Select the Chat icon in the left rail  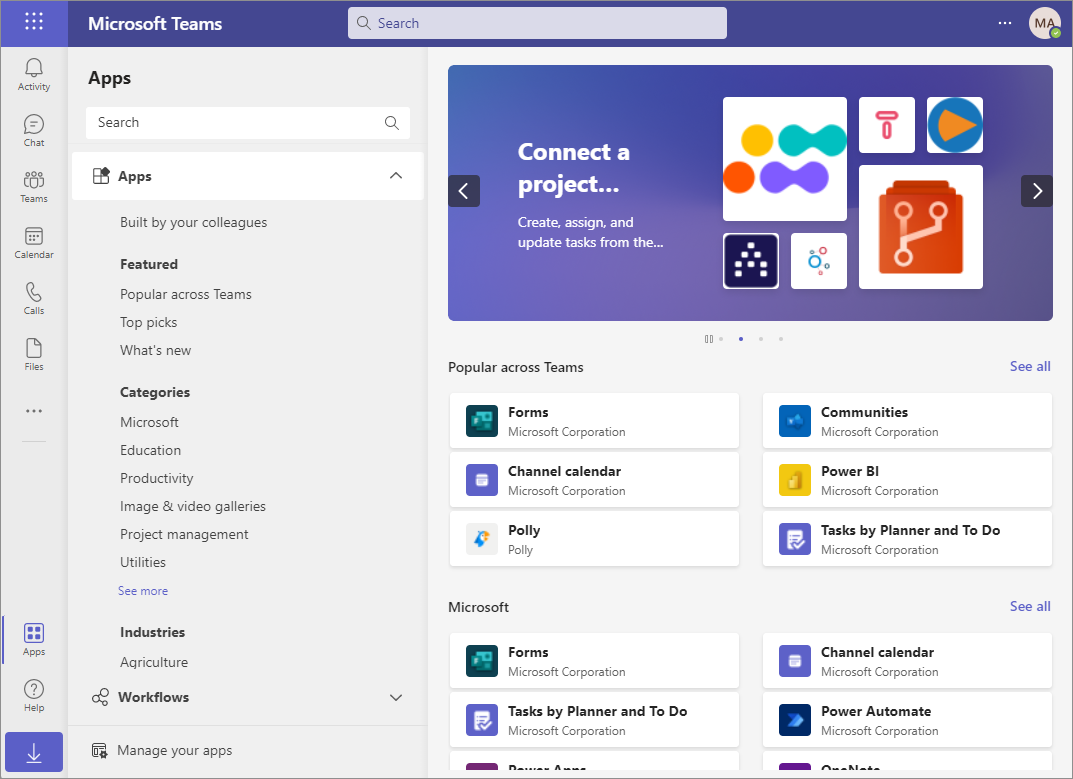(33, 128)
